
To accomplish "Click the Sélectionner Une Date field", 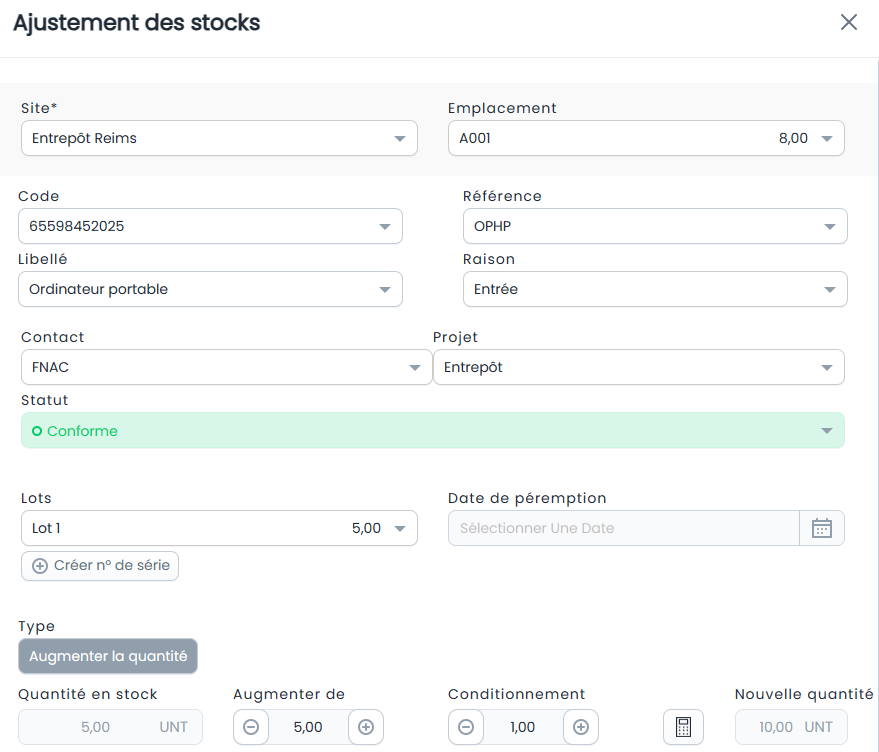I will 623,528.
